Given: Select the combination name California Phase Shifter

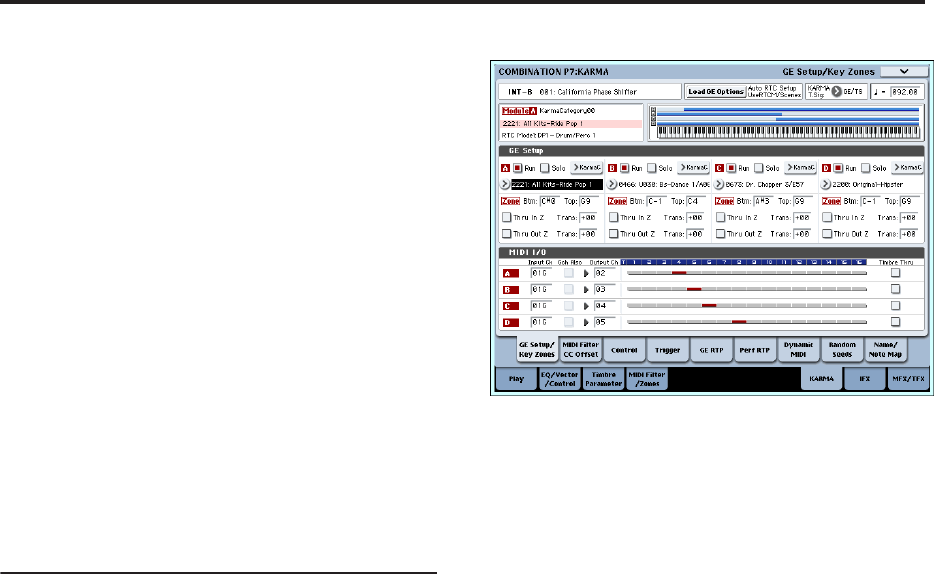Looking at the screenshot, I should 589,92.
